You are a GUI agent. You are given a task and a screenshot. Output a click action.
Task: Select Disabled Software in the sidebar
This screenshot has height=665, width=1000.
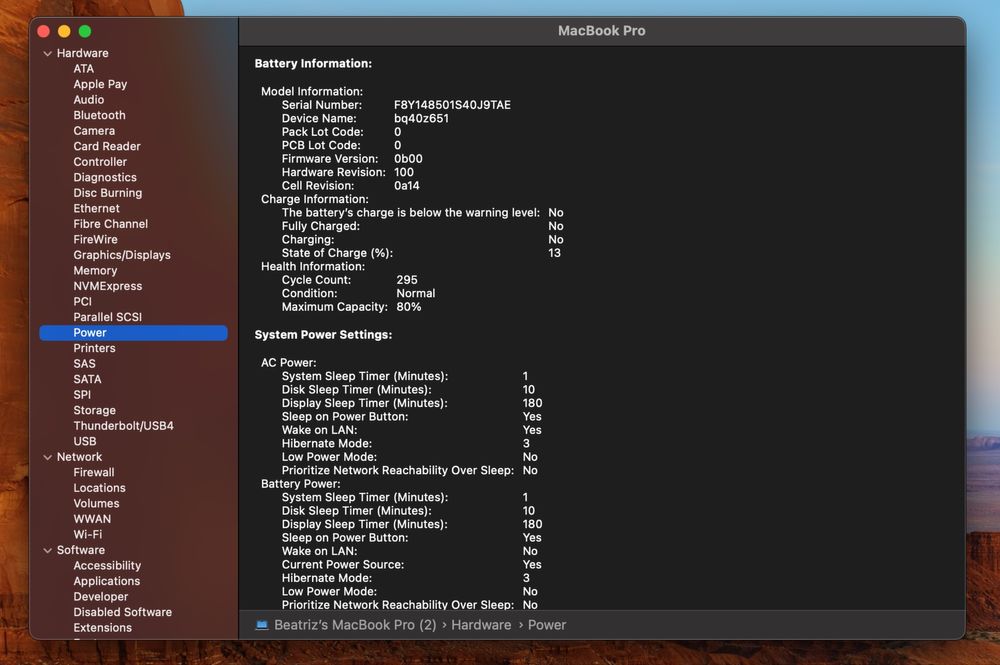coord(122,612)
